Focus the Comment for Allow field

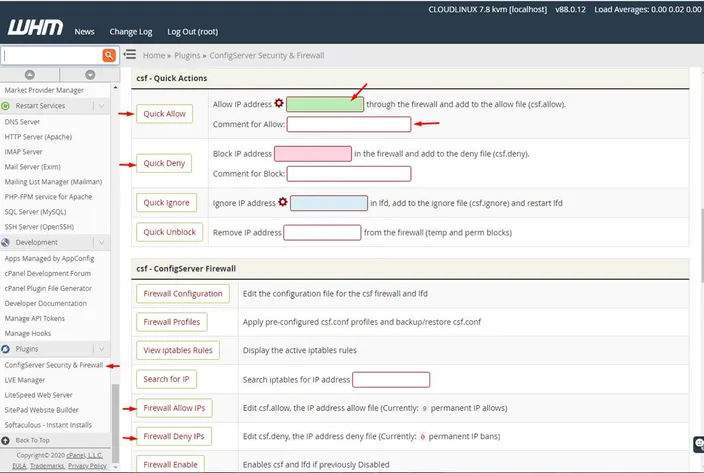[349, 124]
